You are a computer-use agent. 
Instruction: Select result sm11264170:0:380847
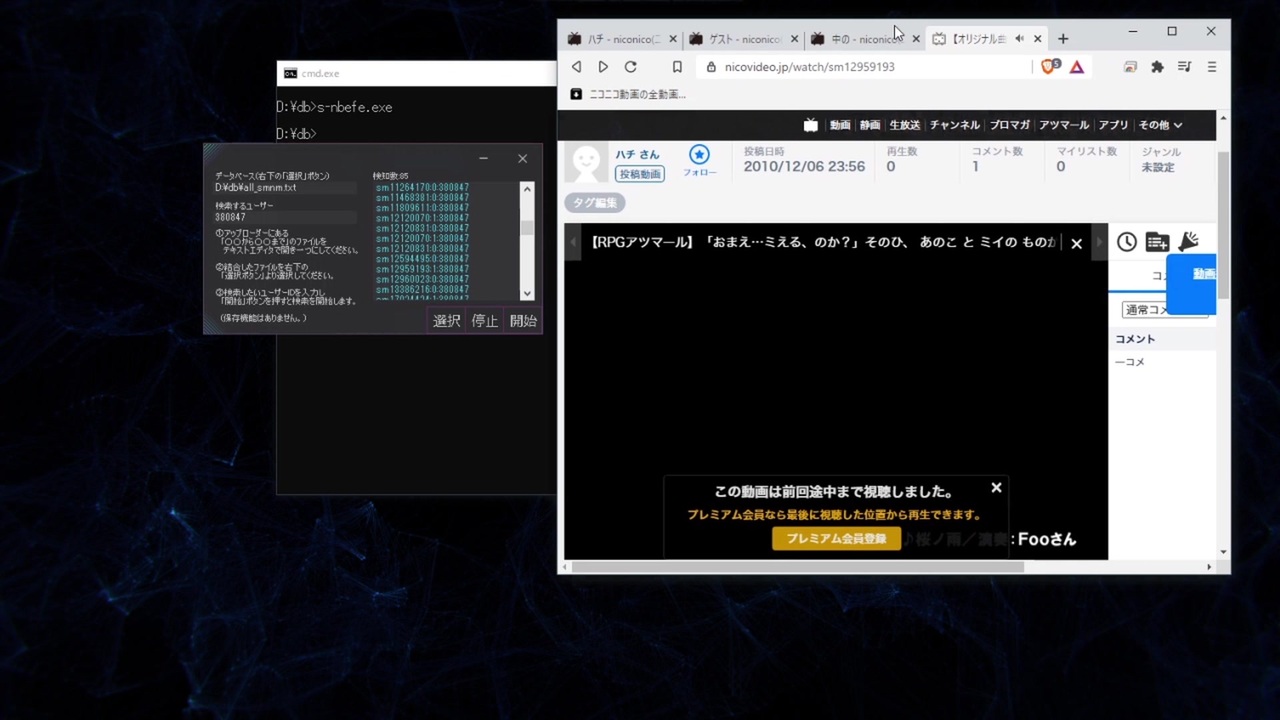[422, 187]
